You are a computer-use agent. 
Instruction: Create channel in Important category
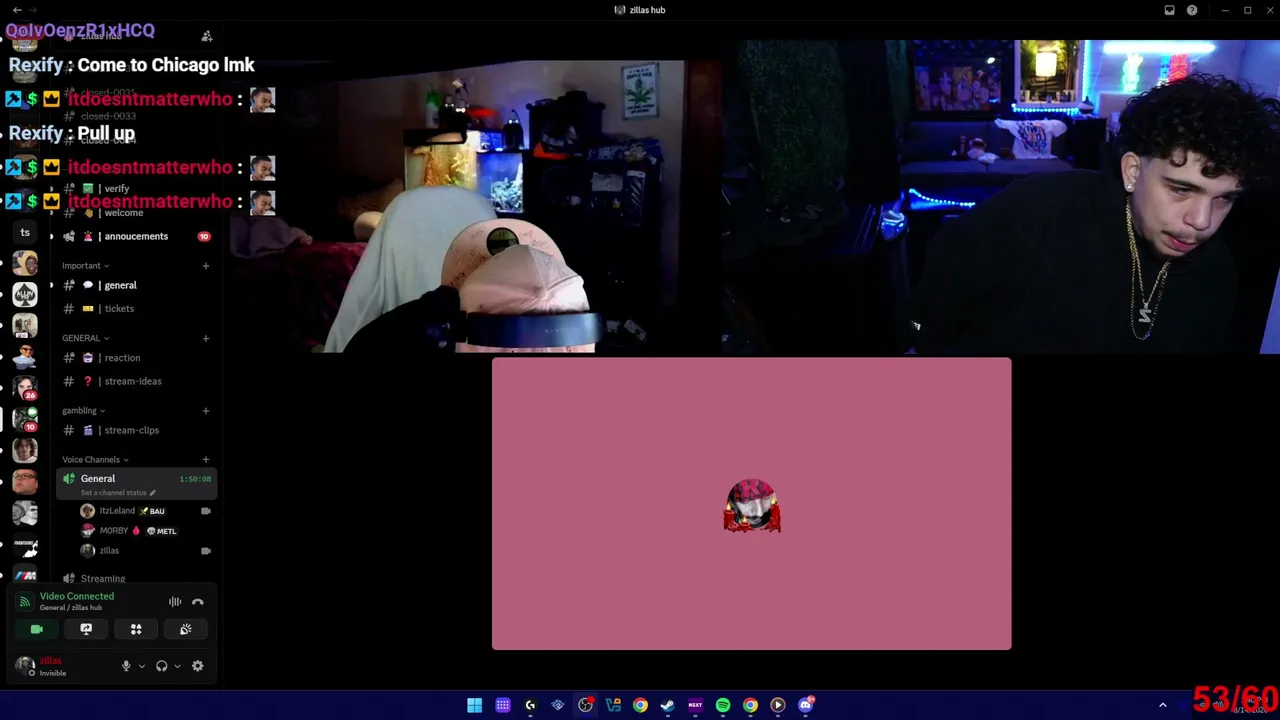tap(206, 265)
